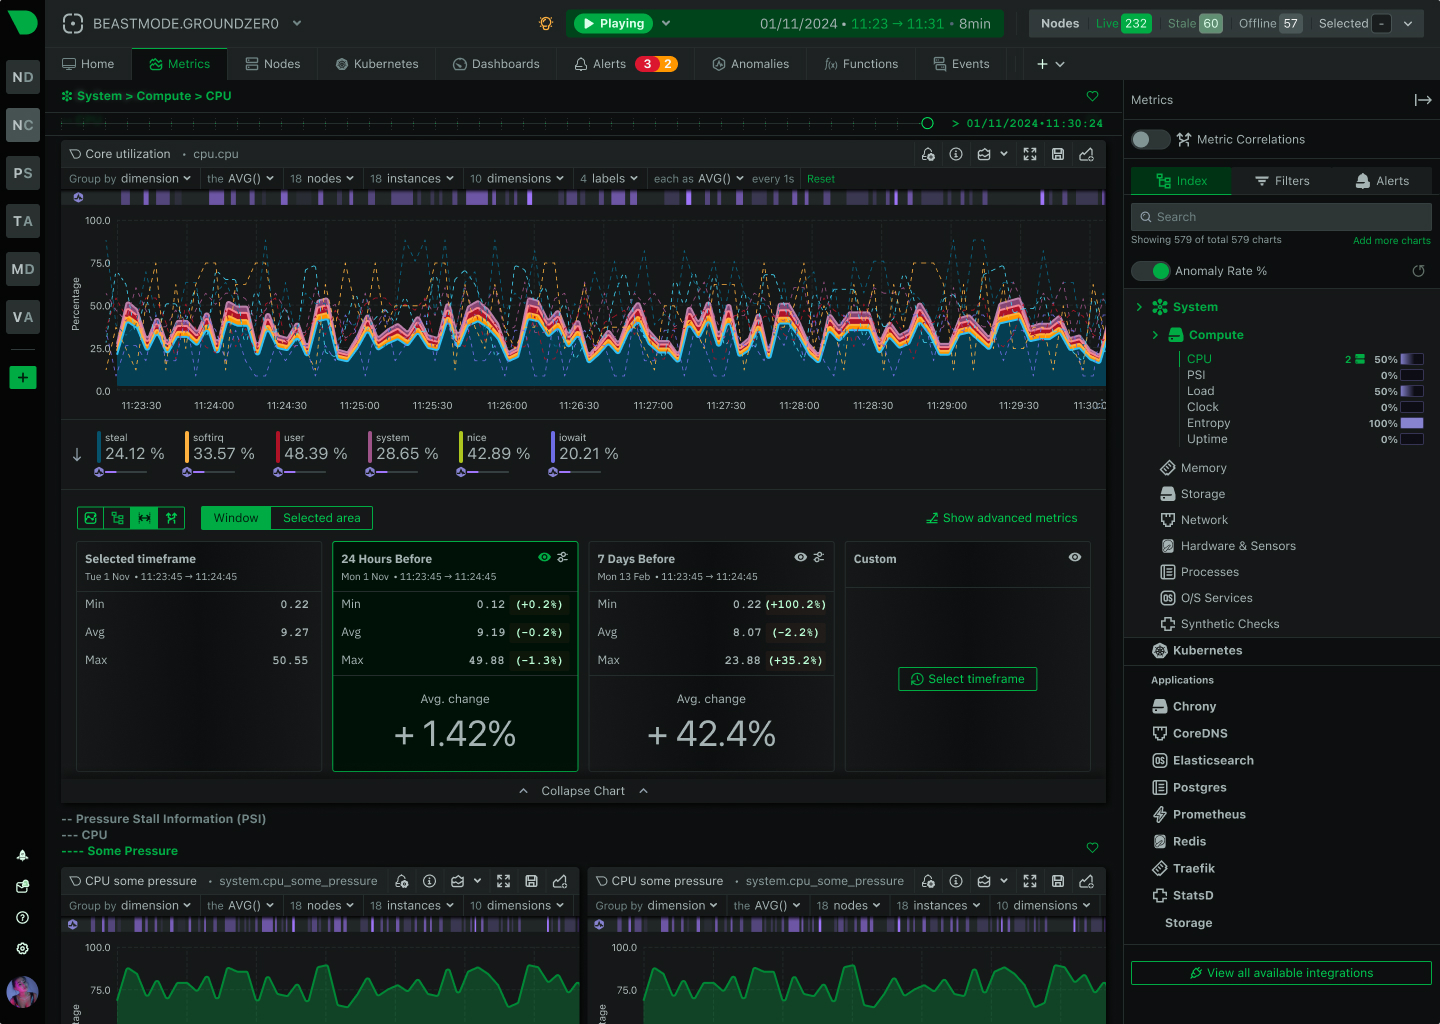Open the add new space icon in left sidebar

(22, 378)
